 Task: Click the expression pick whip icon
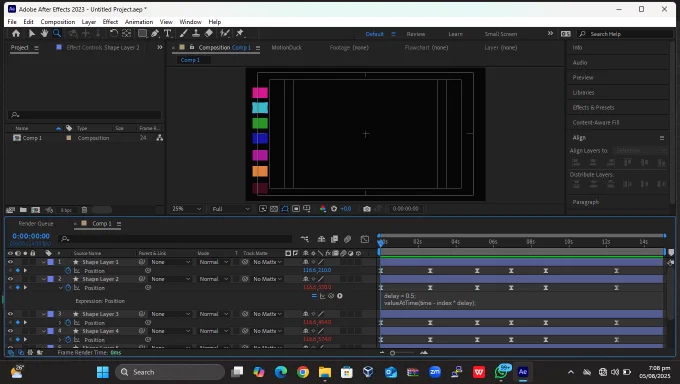tap(331, 296)
